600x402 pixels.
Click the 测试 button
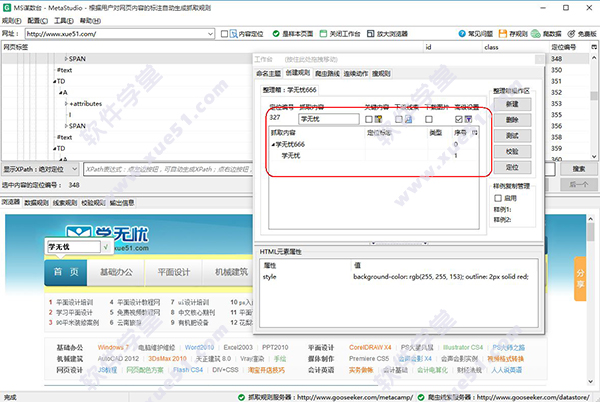[x=512, y=136]
